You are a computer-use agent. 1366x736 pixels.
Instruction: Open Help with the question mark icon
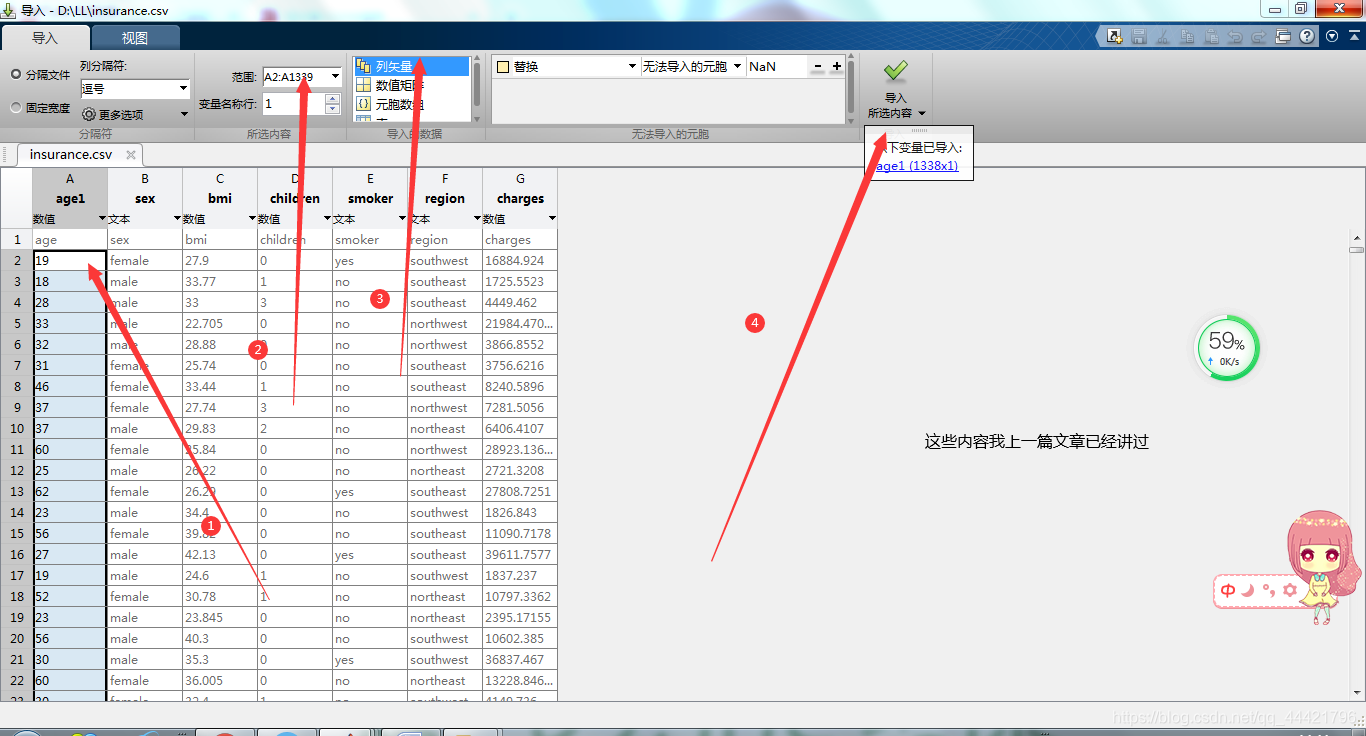point(1307,37)
